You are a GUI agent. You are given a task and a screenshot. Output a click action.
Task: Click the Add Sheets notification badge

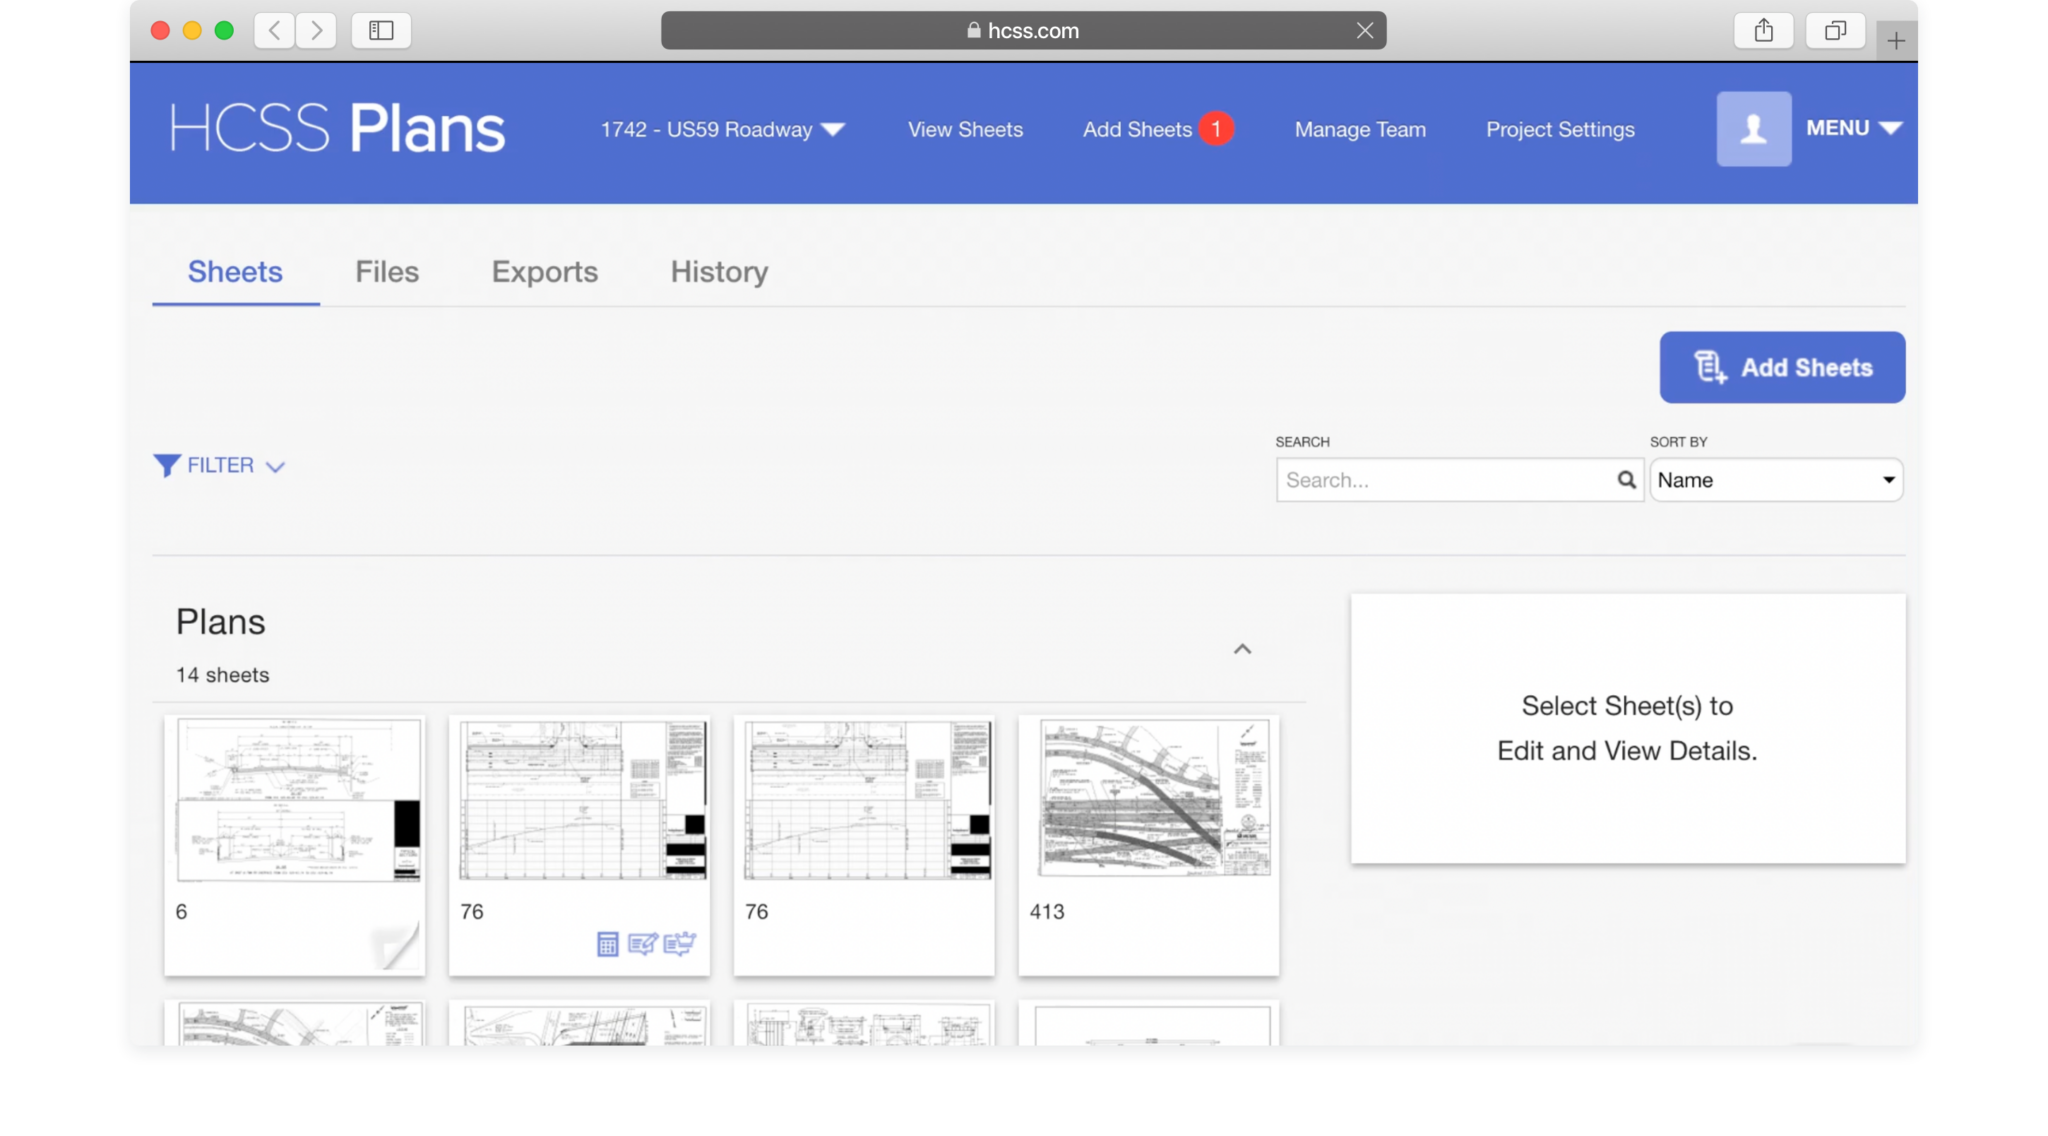1215,128
